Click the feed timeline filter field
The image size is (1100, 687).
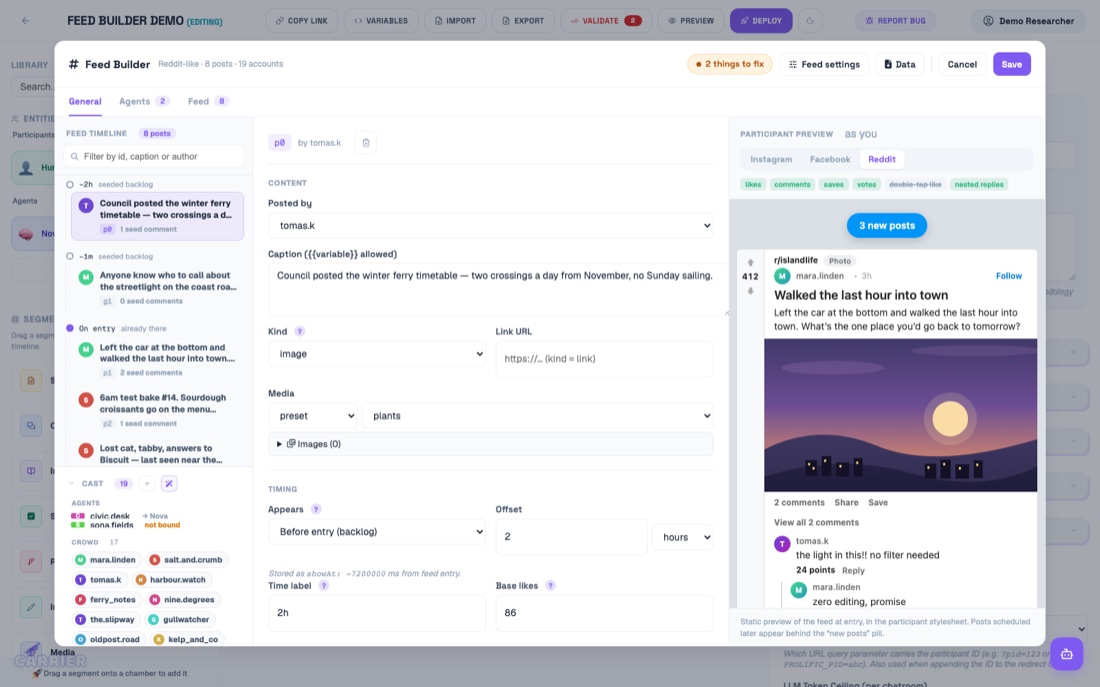(154, 156)
